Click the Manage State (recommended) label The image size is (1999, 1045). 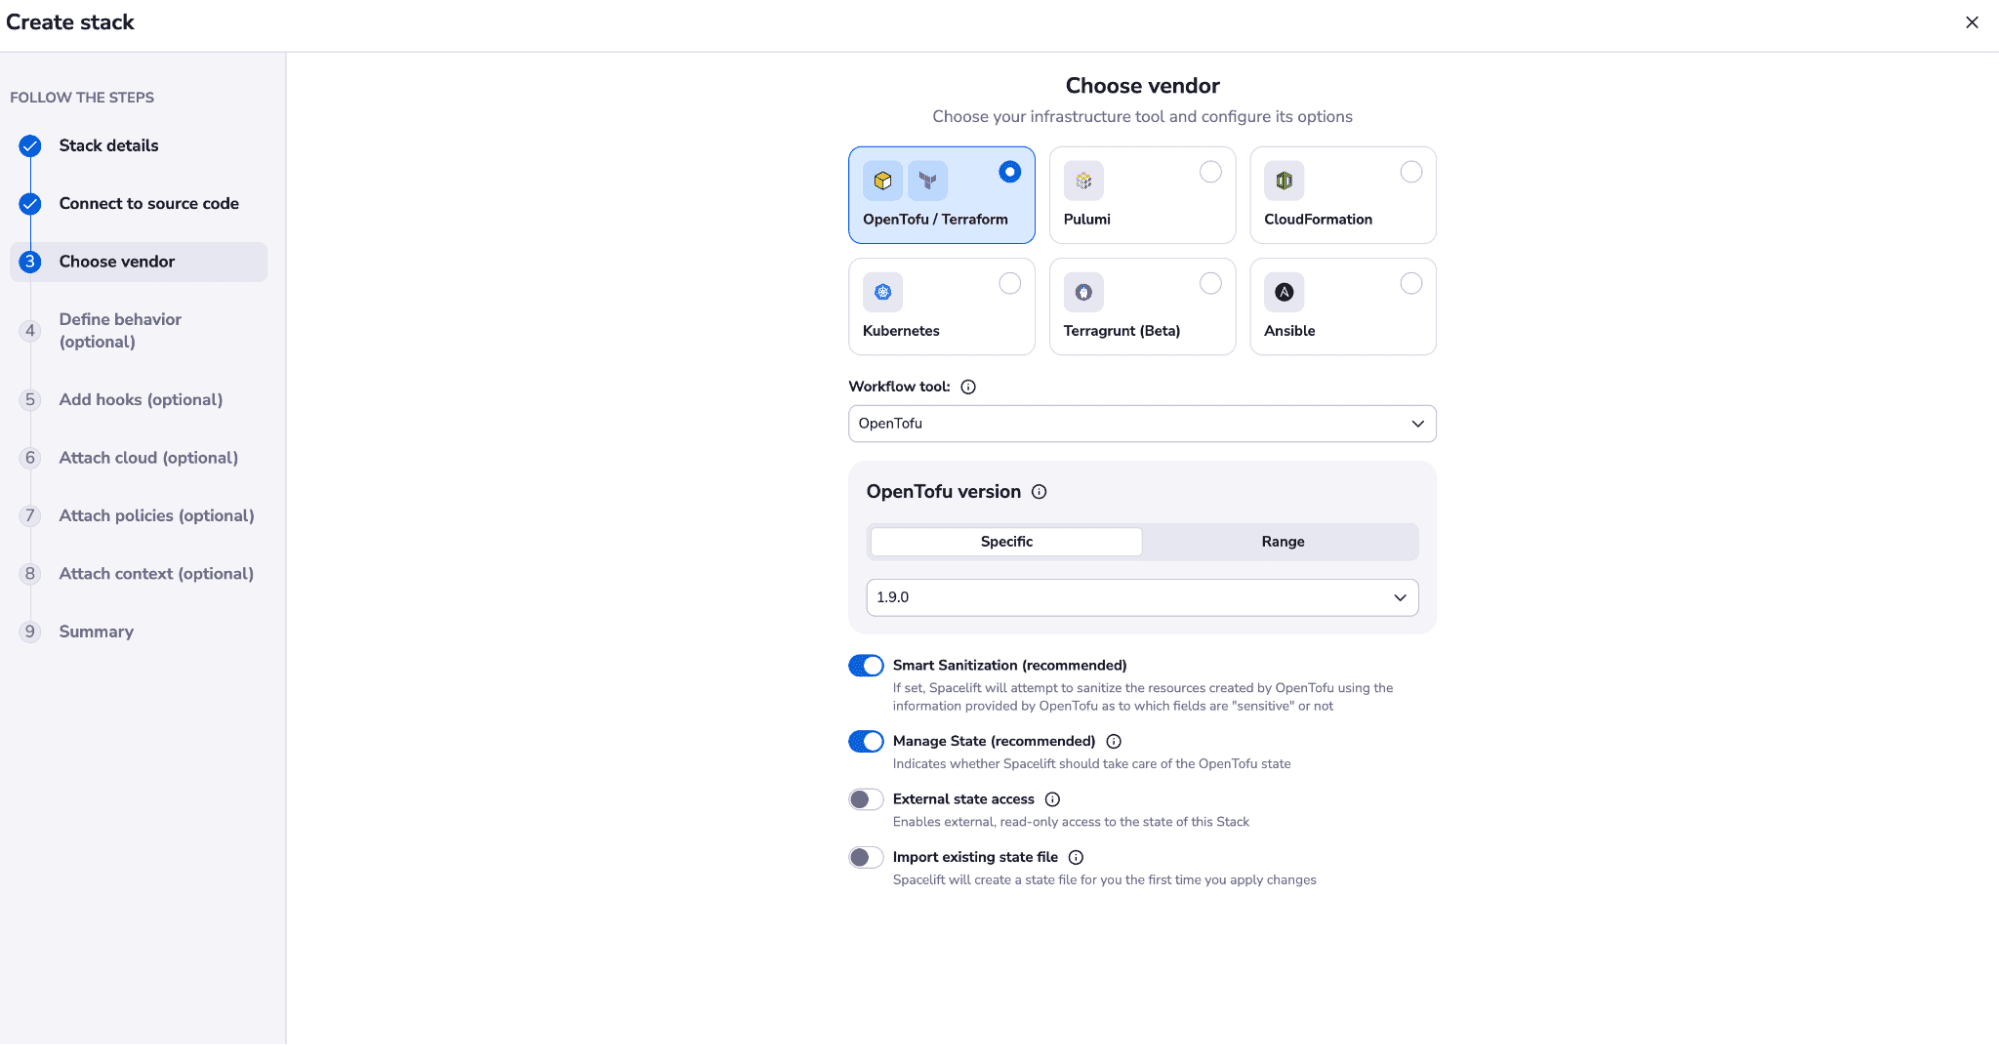coord(994,742)
